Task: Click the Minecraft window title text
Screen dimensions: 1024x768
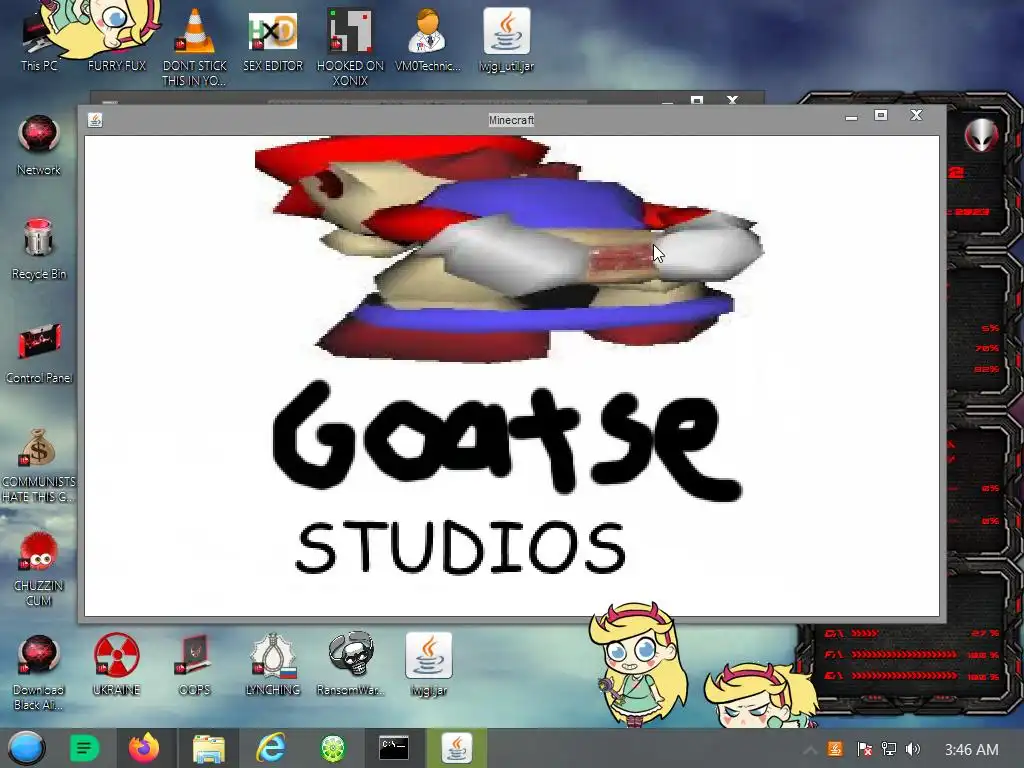Action: (x=511, y=120)
